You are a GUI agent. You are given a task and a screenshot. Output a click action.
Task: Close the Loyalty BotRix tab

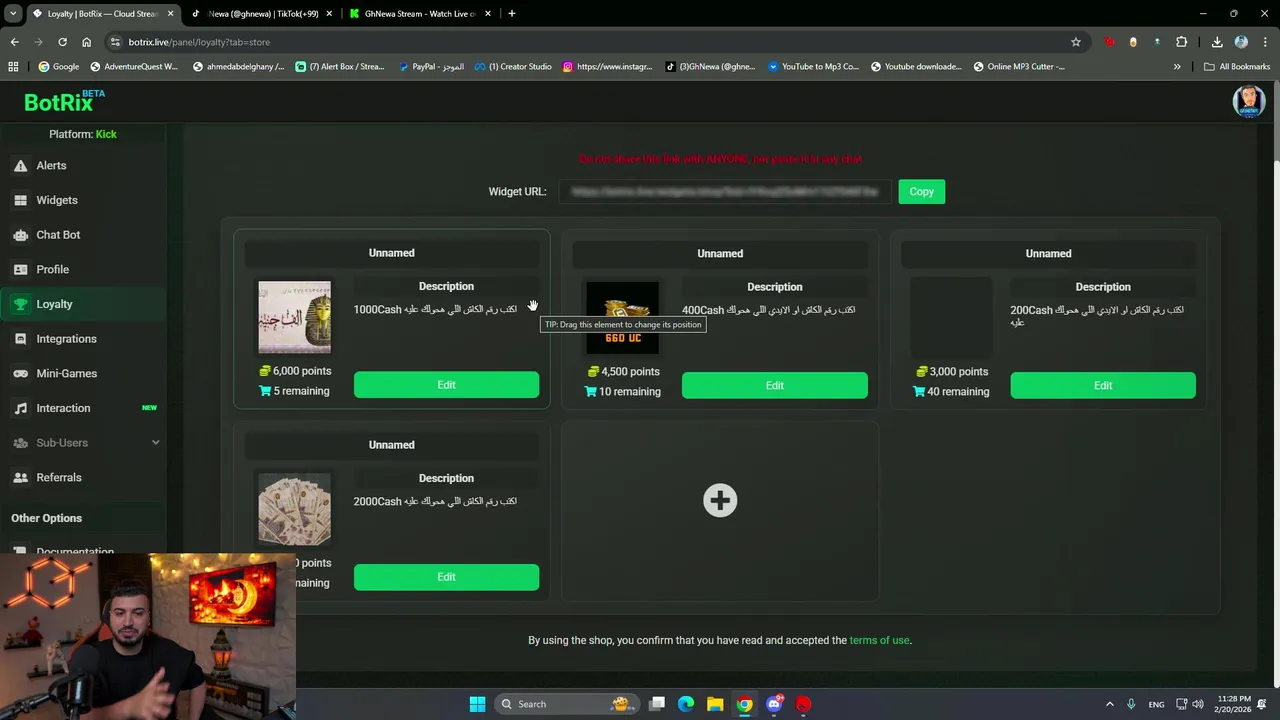click(170, 14)
